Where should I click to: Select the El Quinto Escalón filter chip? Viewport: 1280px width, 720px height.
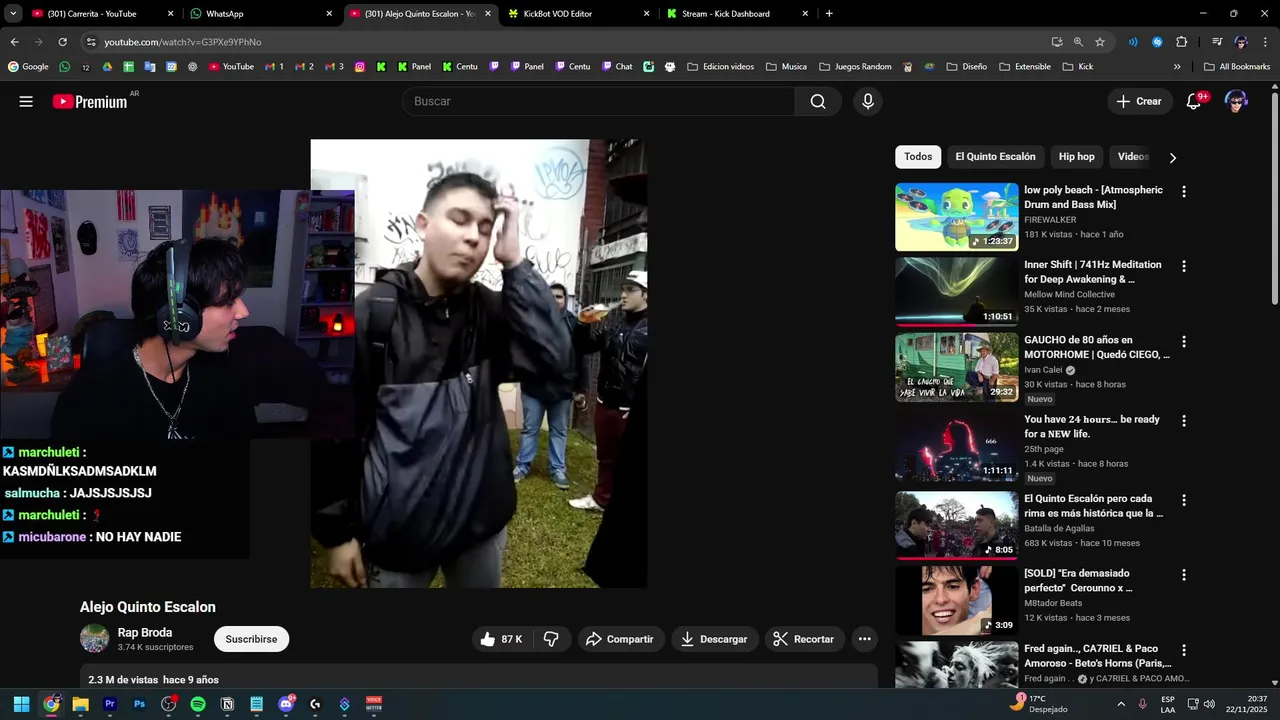995,157
